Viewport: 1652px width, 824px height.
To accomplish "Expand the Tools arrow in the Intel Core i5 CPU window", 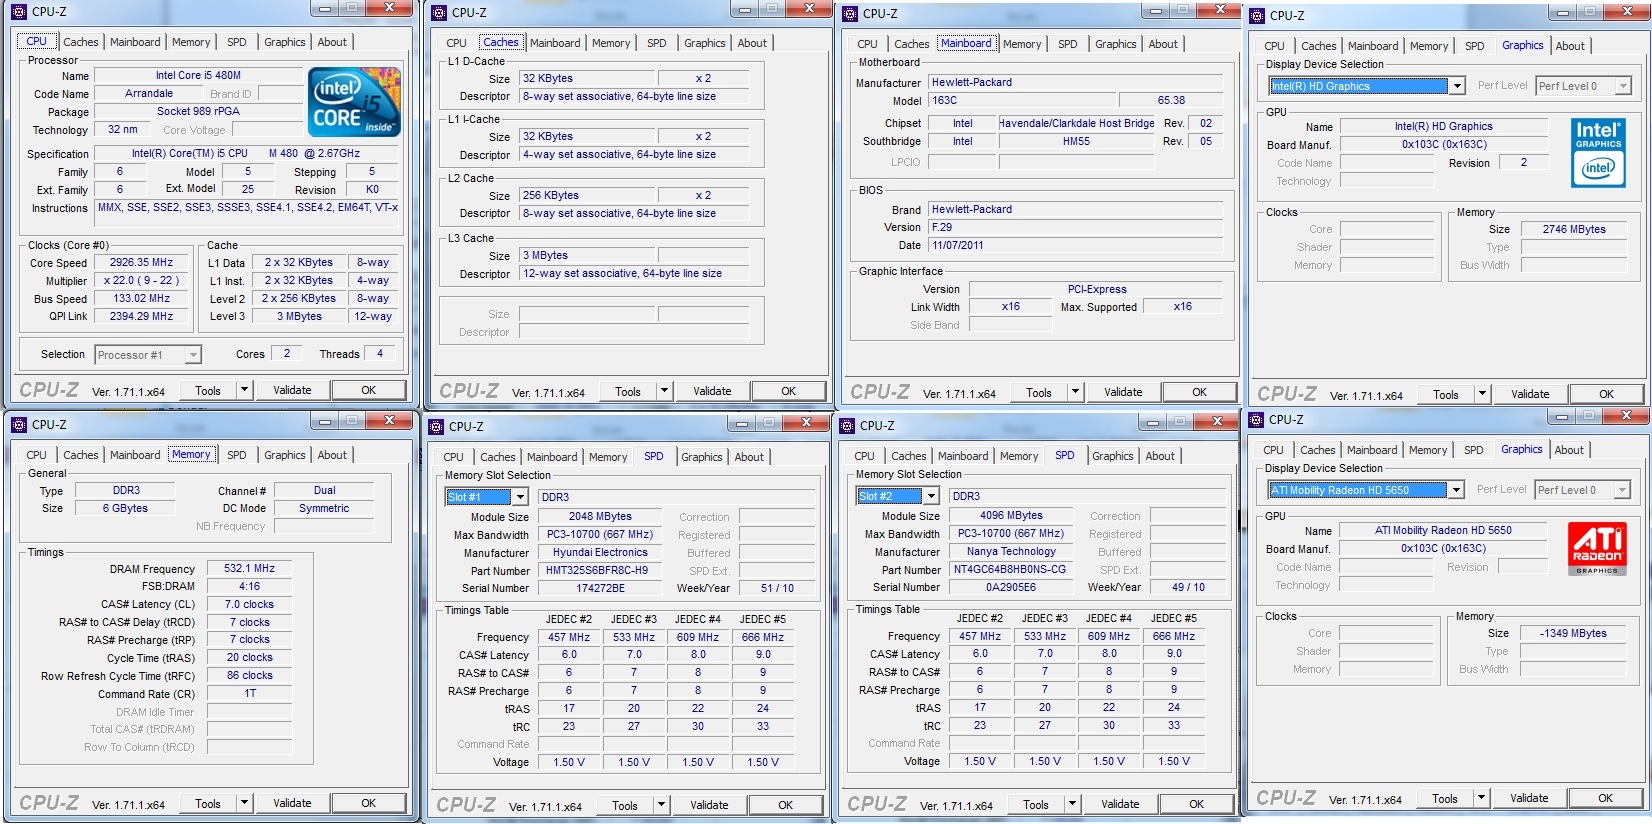I will pos(244,390).
